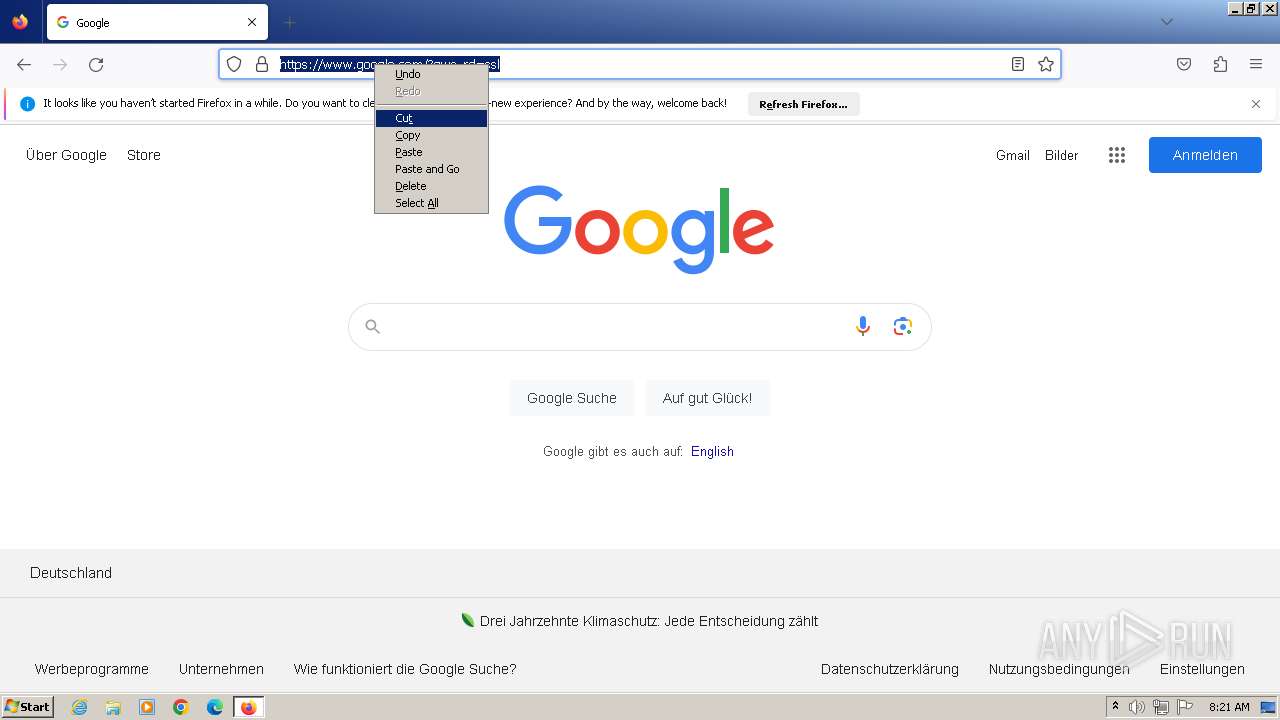Choose Cut from the context menu

(431, 118)
